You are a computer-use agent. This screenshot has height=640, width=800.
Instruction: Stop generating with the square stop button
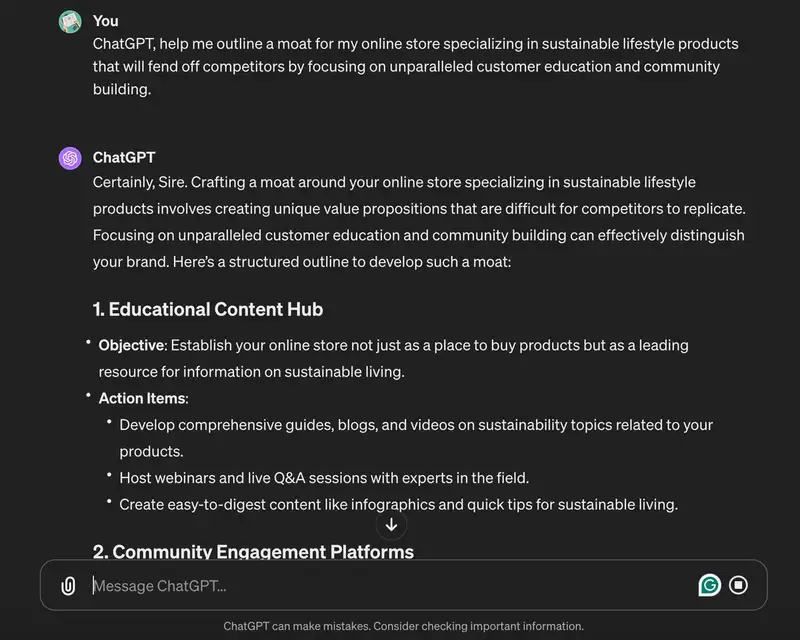click(738, 585)
